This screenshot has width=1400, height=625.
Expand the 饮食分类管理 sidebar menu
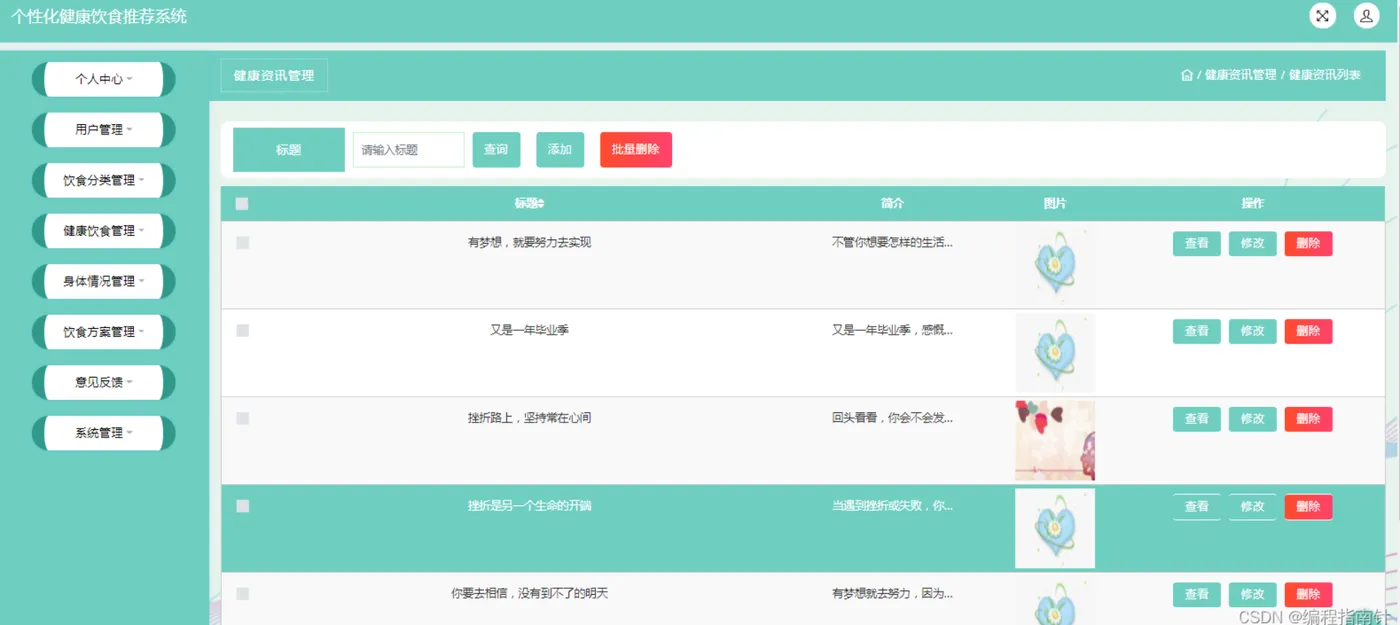tap(104, 181)
